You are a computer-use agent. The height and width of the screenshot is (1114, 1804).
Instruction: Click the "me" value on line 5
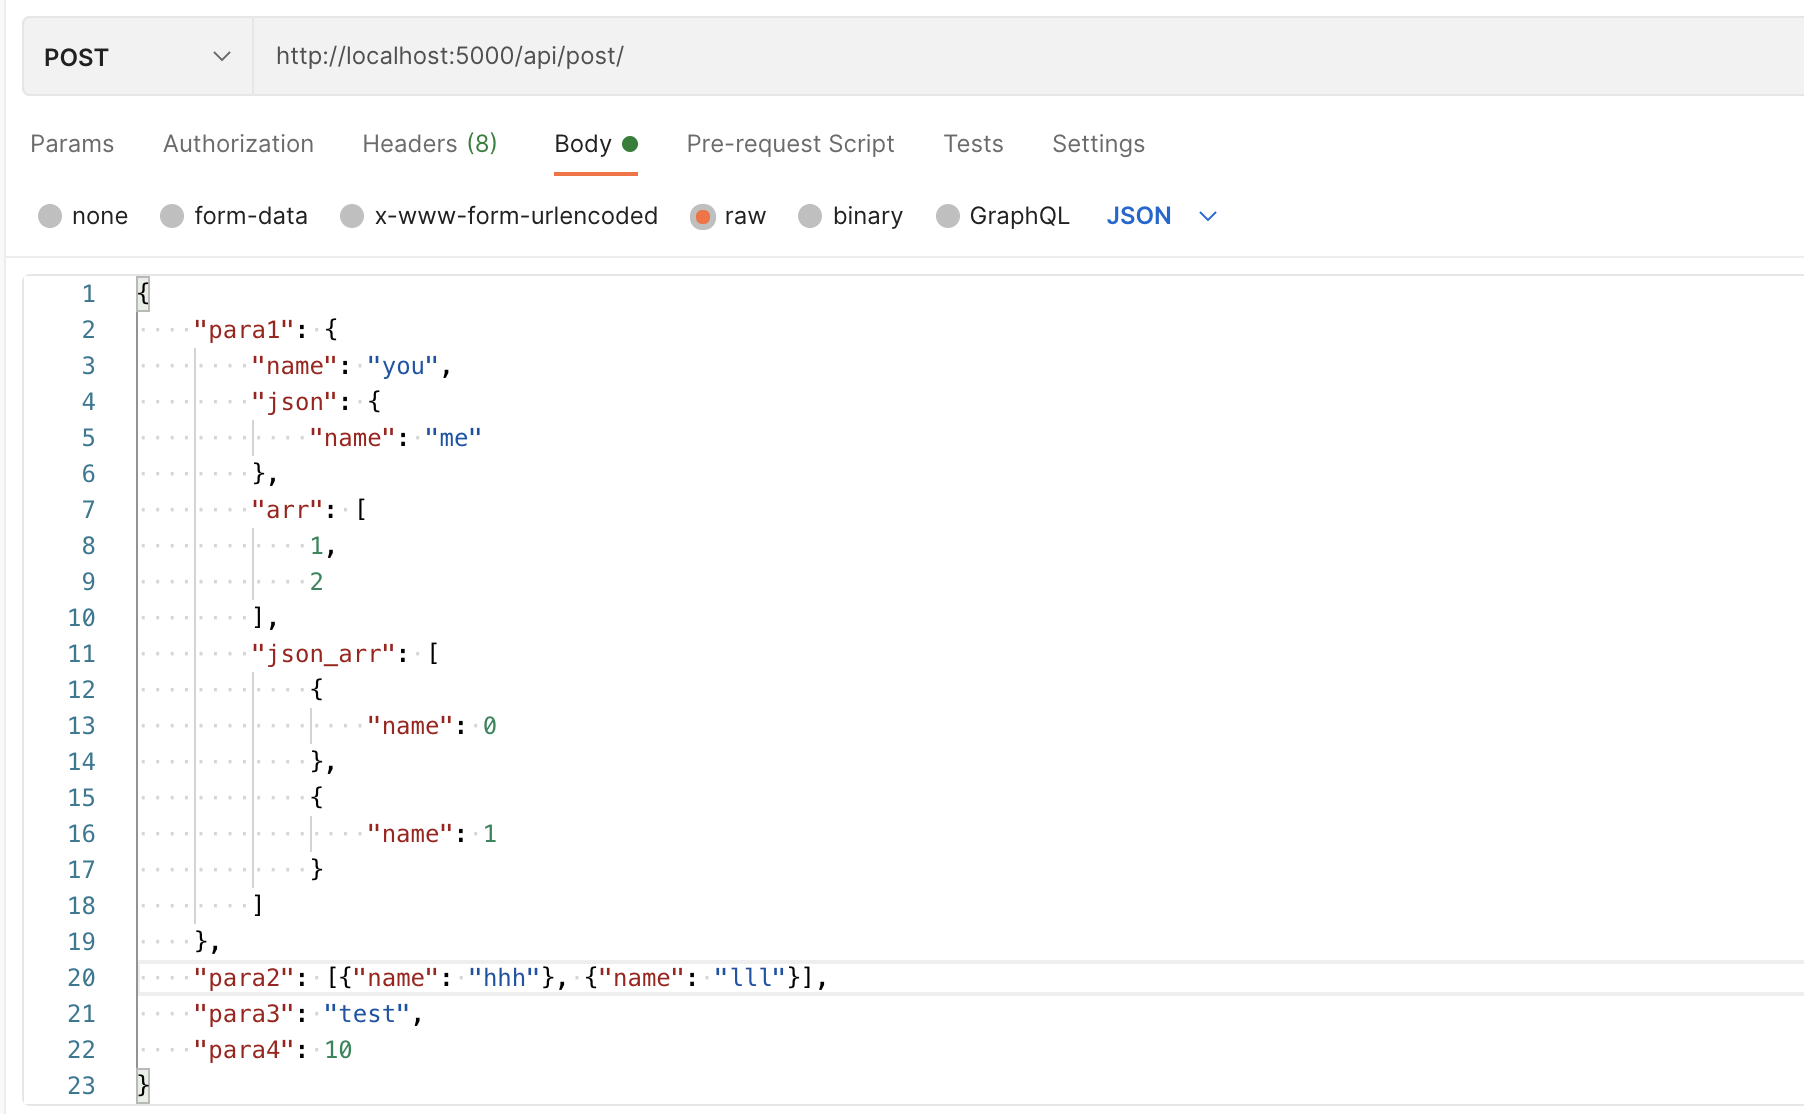coord(453,438)
